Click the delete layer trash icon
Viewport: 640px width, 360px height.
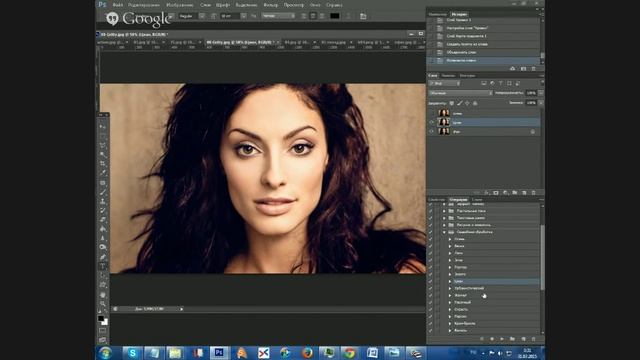pos(533,192)
